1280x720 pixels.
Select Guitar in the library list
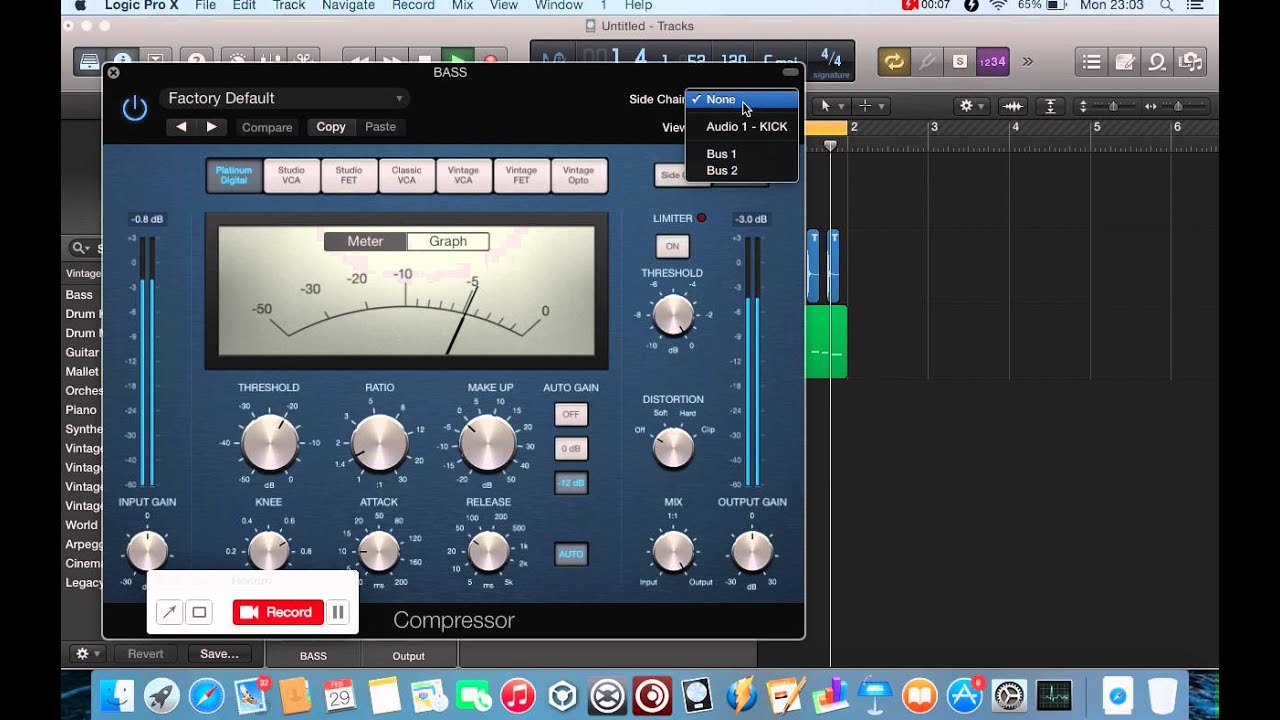pos(82,353)
